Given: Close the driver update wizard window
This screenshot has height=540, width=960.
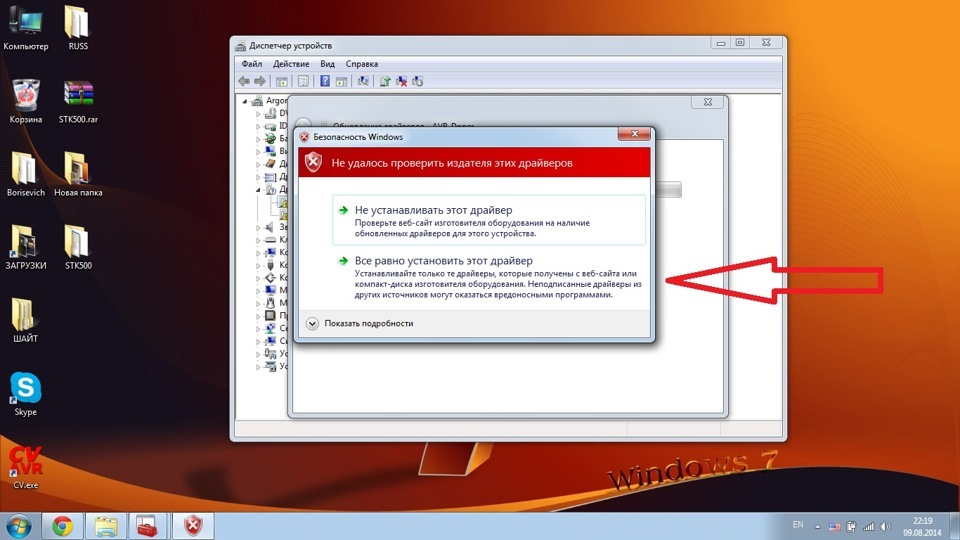Looking at the screenshot, I should point(708,102).
